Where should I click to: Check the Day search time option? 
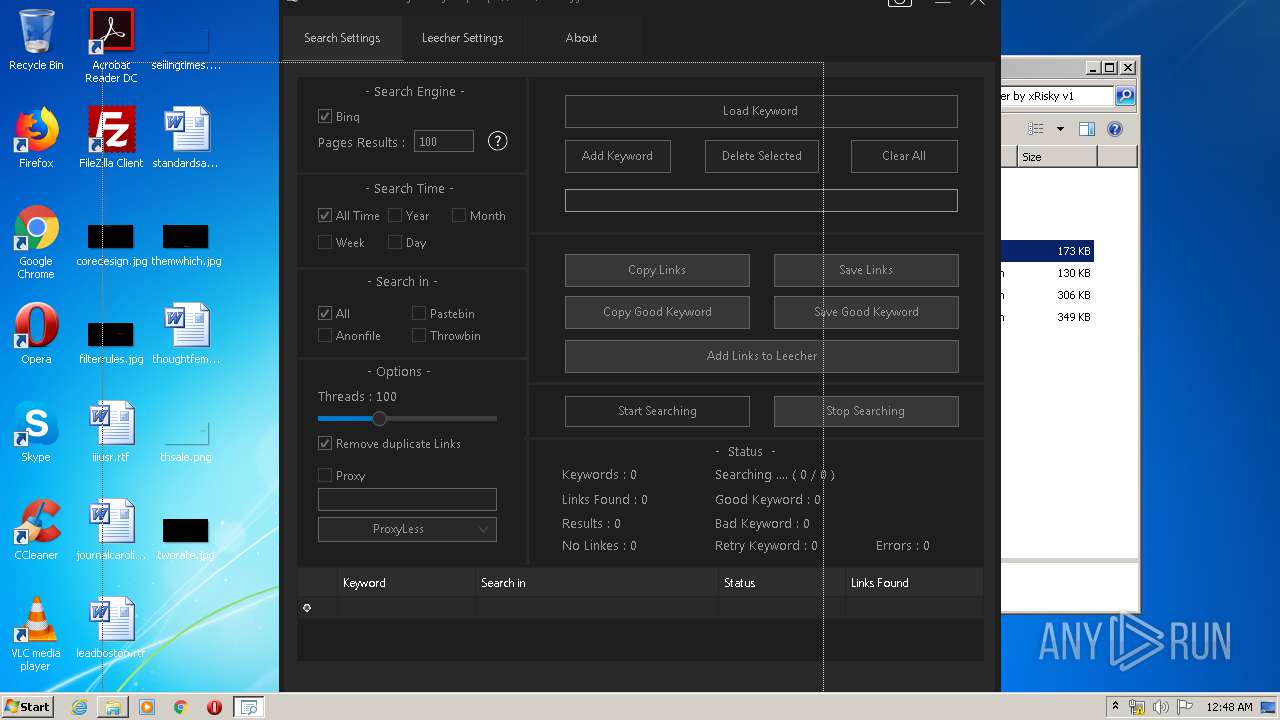(395, 242)
